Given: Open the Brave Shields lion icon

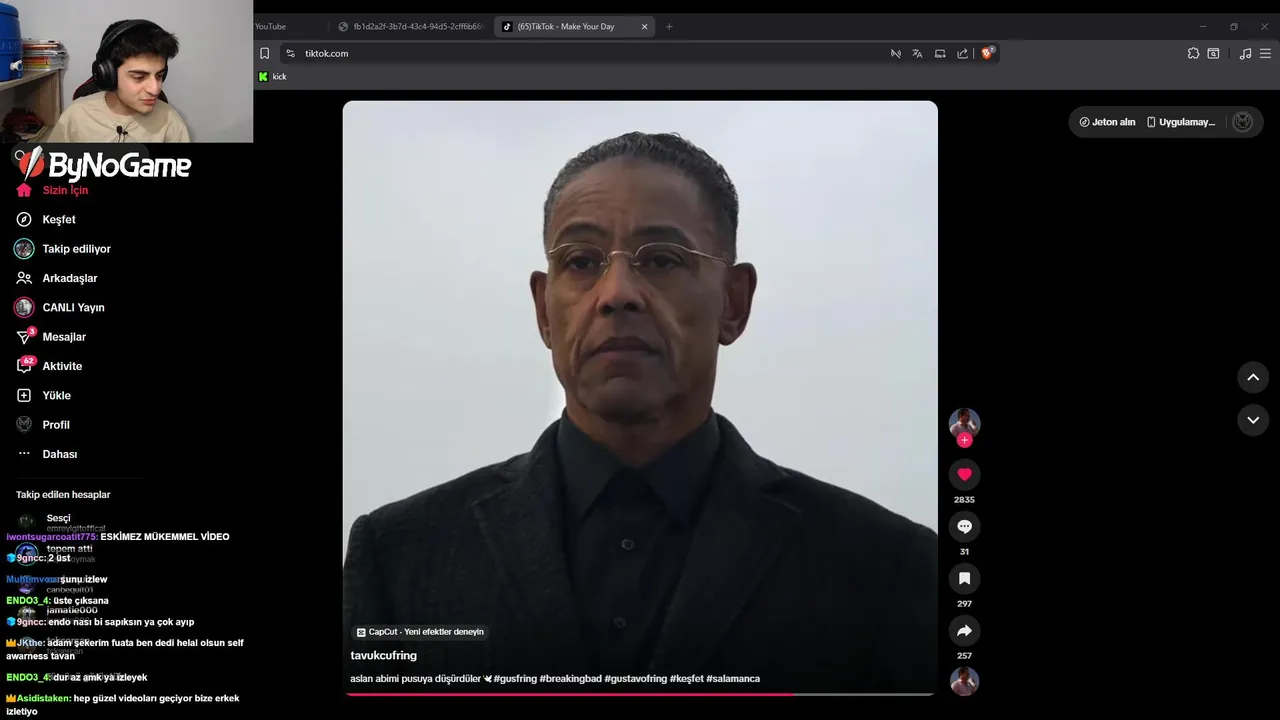Looking at the screenshot, I should (x=987, y=53).
